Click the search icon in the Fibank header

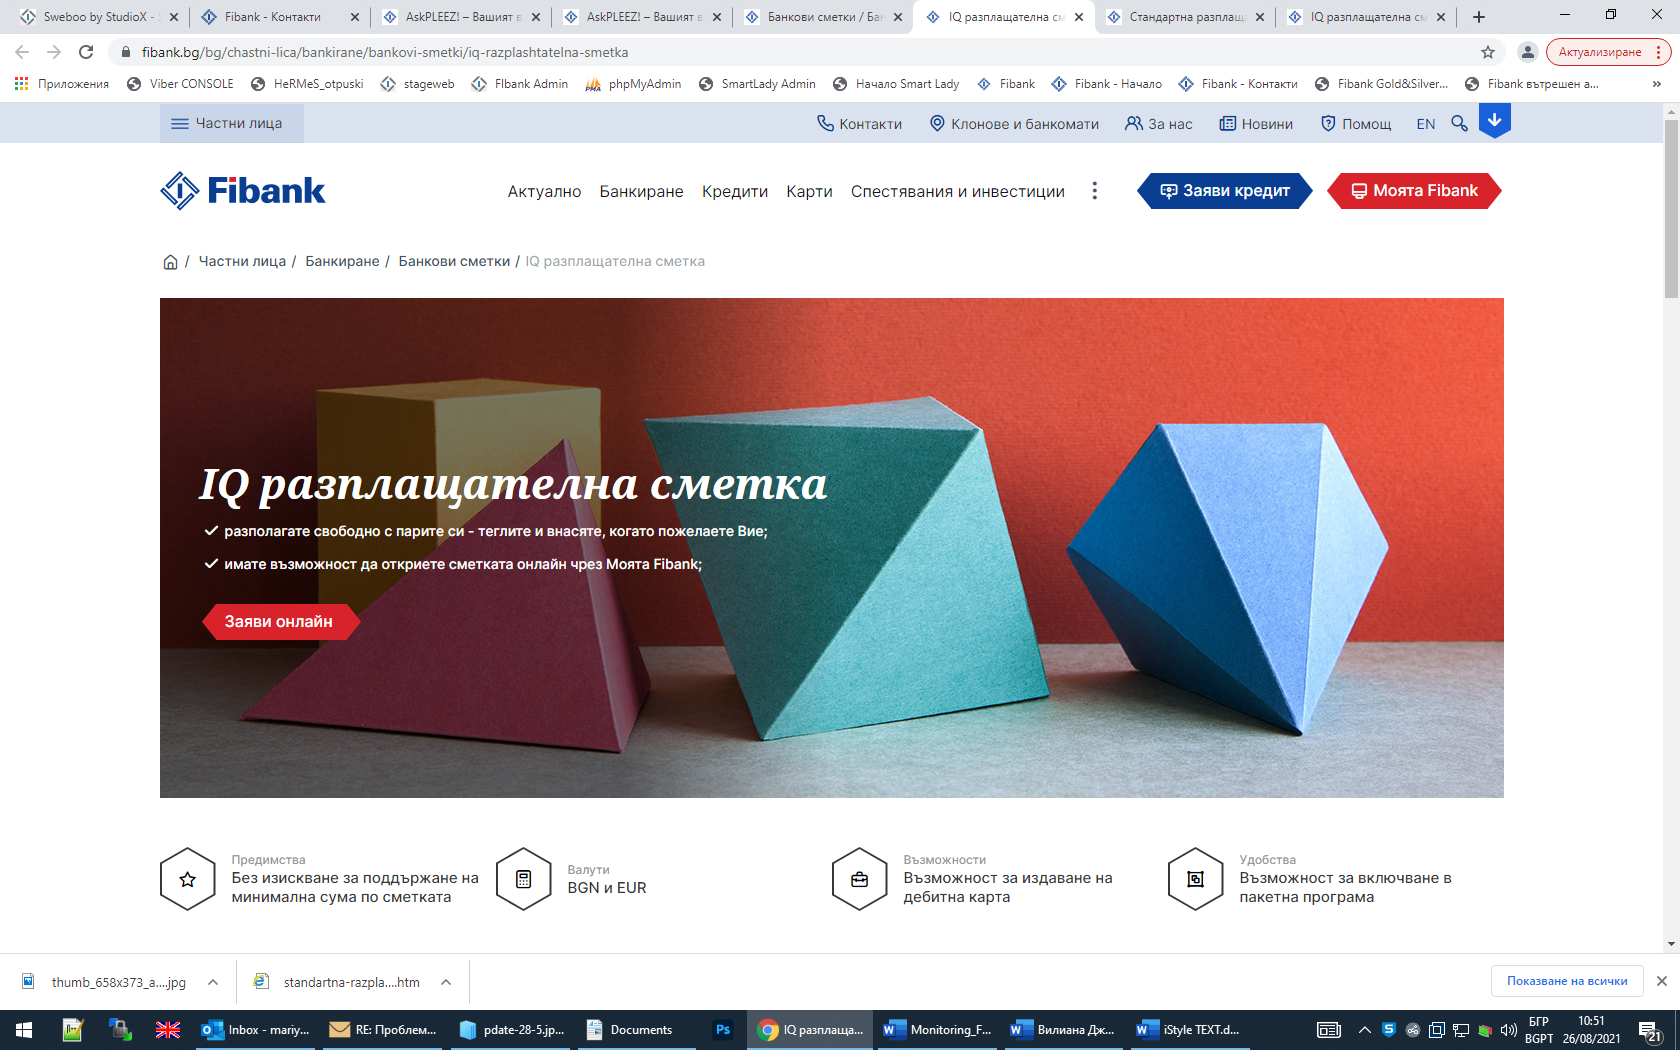[x=1459, y=123]
